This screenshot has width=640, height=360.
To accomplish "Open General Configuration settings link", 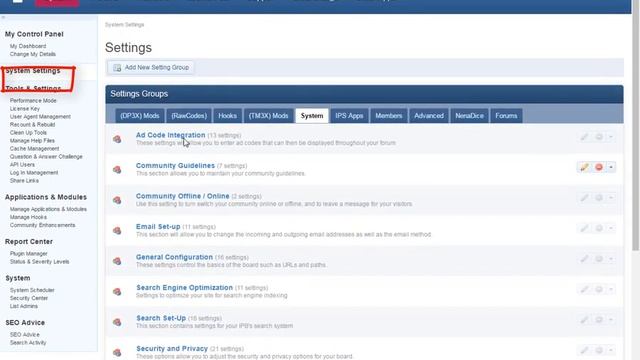I will [x=174, y=257].
